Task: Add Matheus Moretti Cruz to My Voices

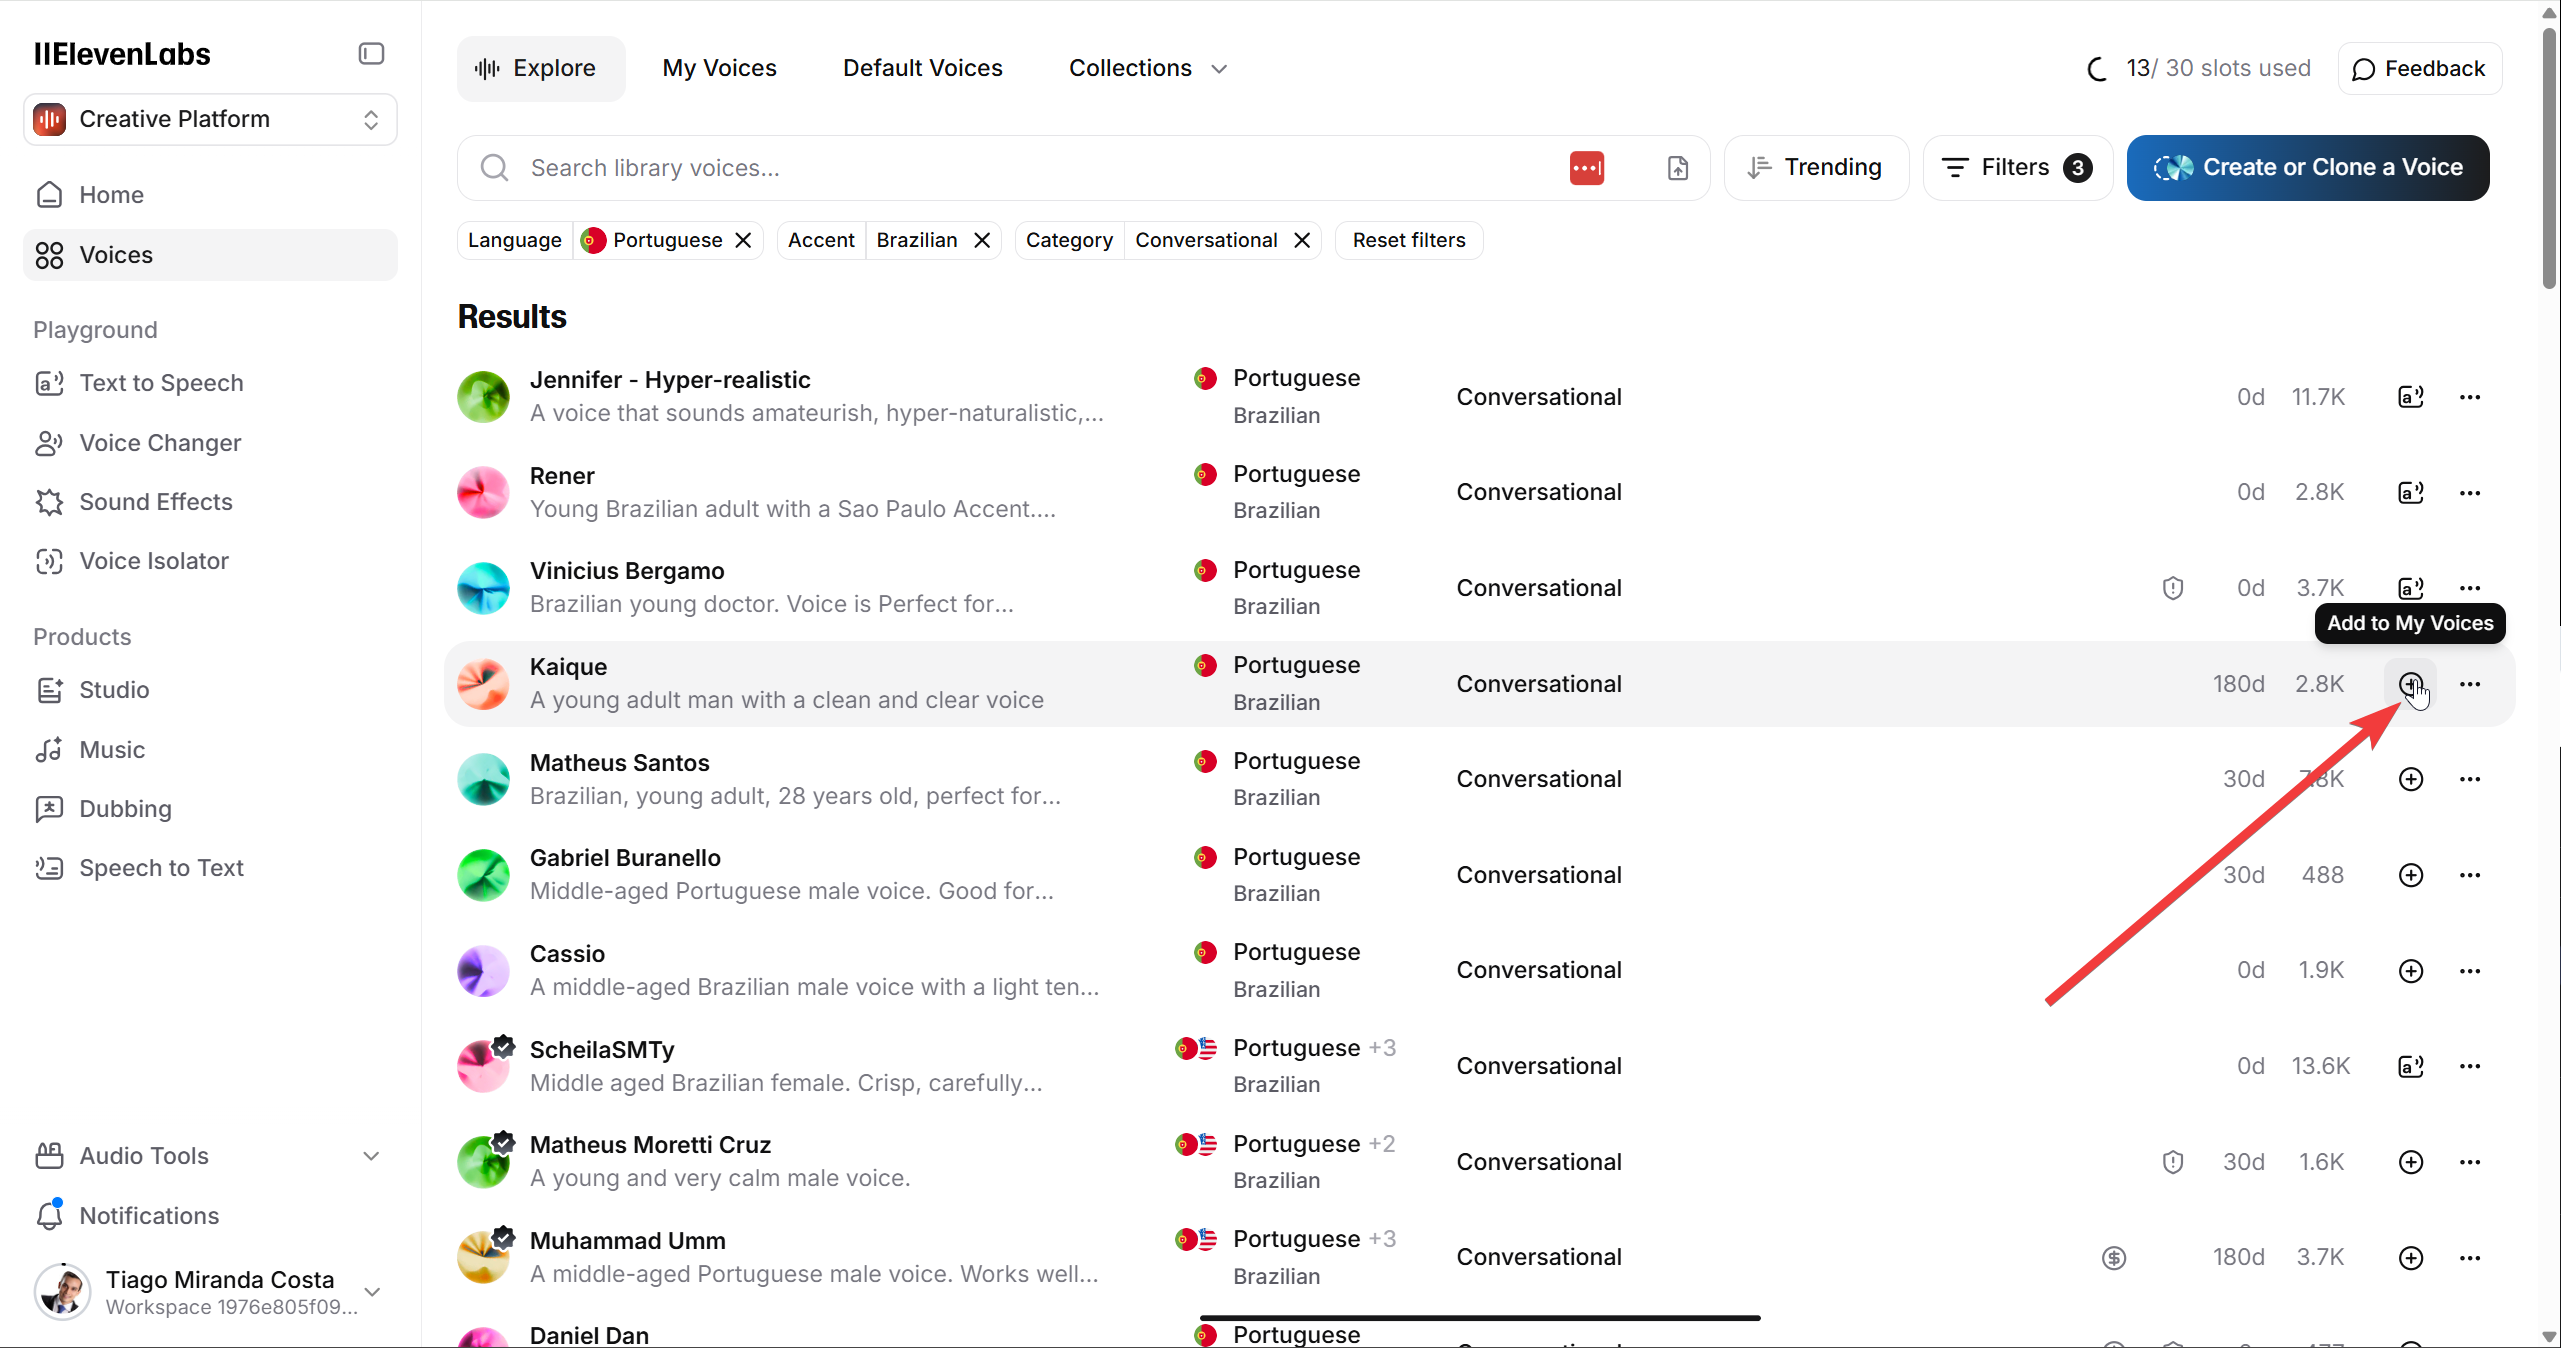Action: [x=2410, y=1162]
